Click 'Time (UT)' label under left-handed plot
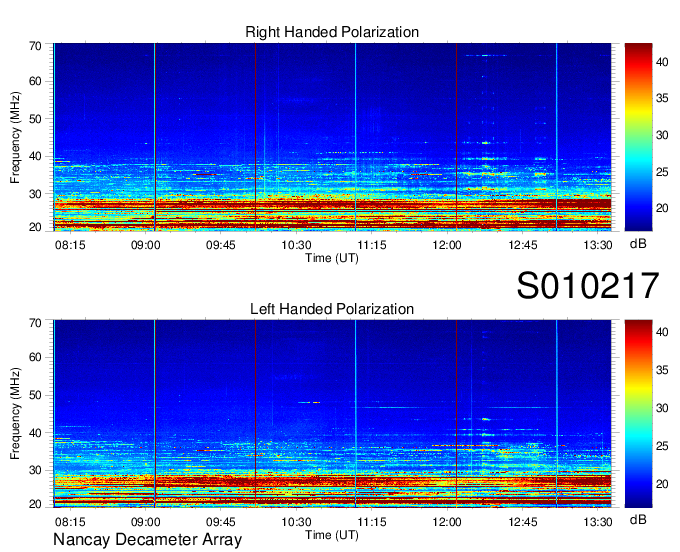This screenshot has height=552, width=680. [332, 535]
